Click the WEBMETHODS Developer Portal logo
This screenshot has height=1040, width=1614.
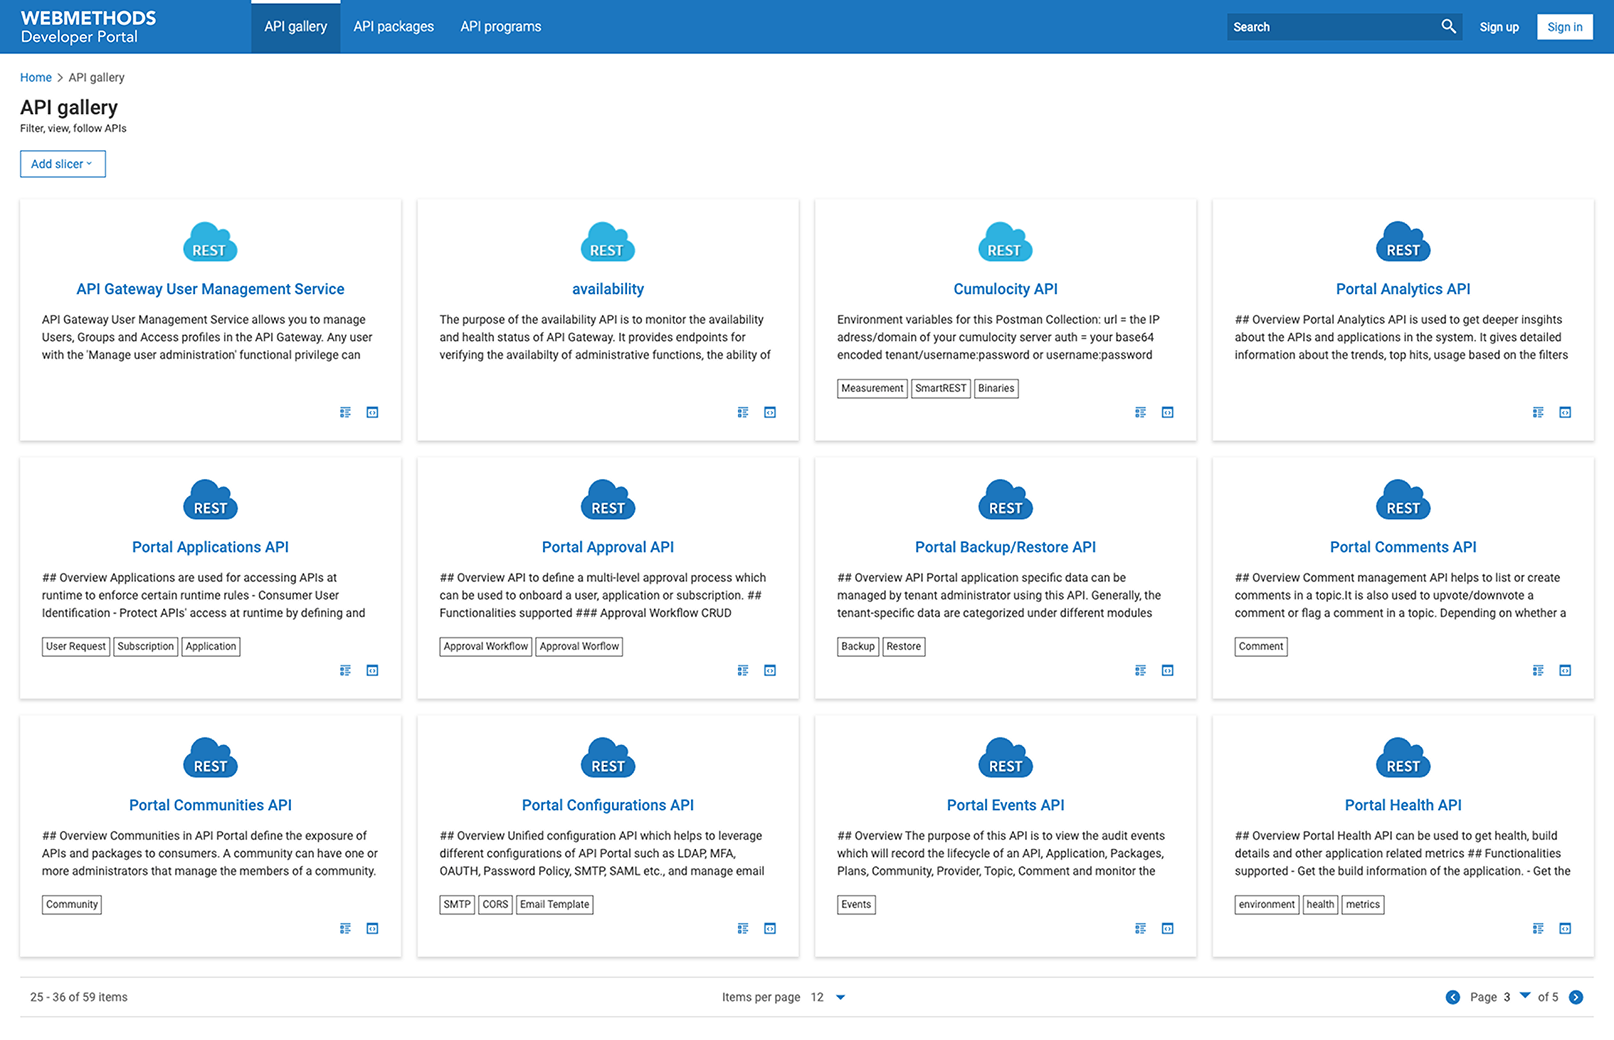coord(88,27)
